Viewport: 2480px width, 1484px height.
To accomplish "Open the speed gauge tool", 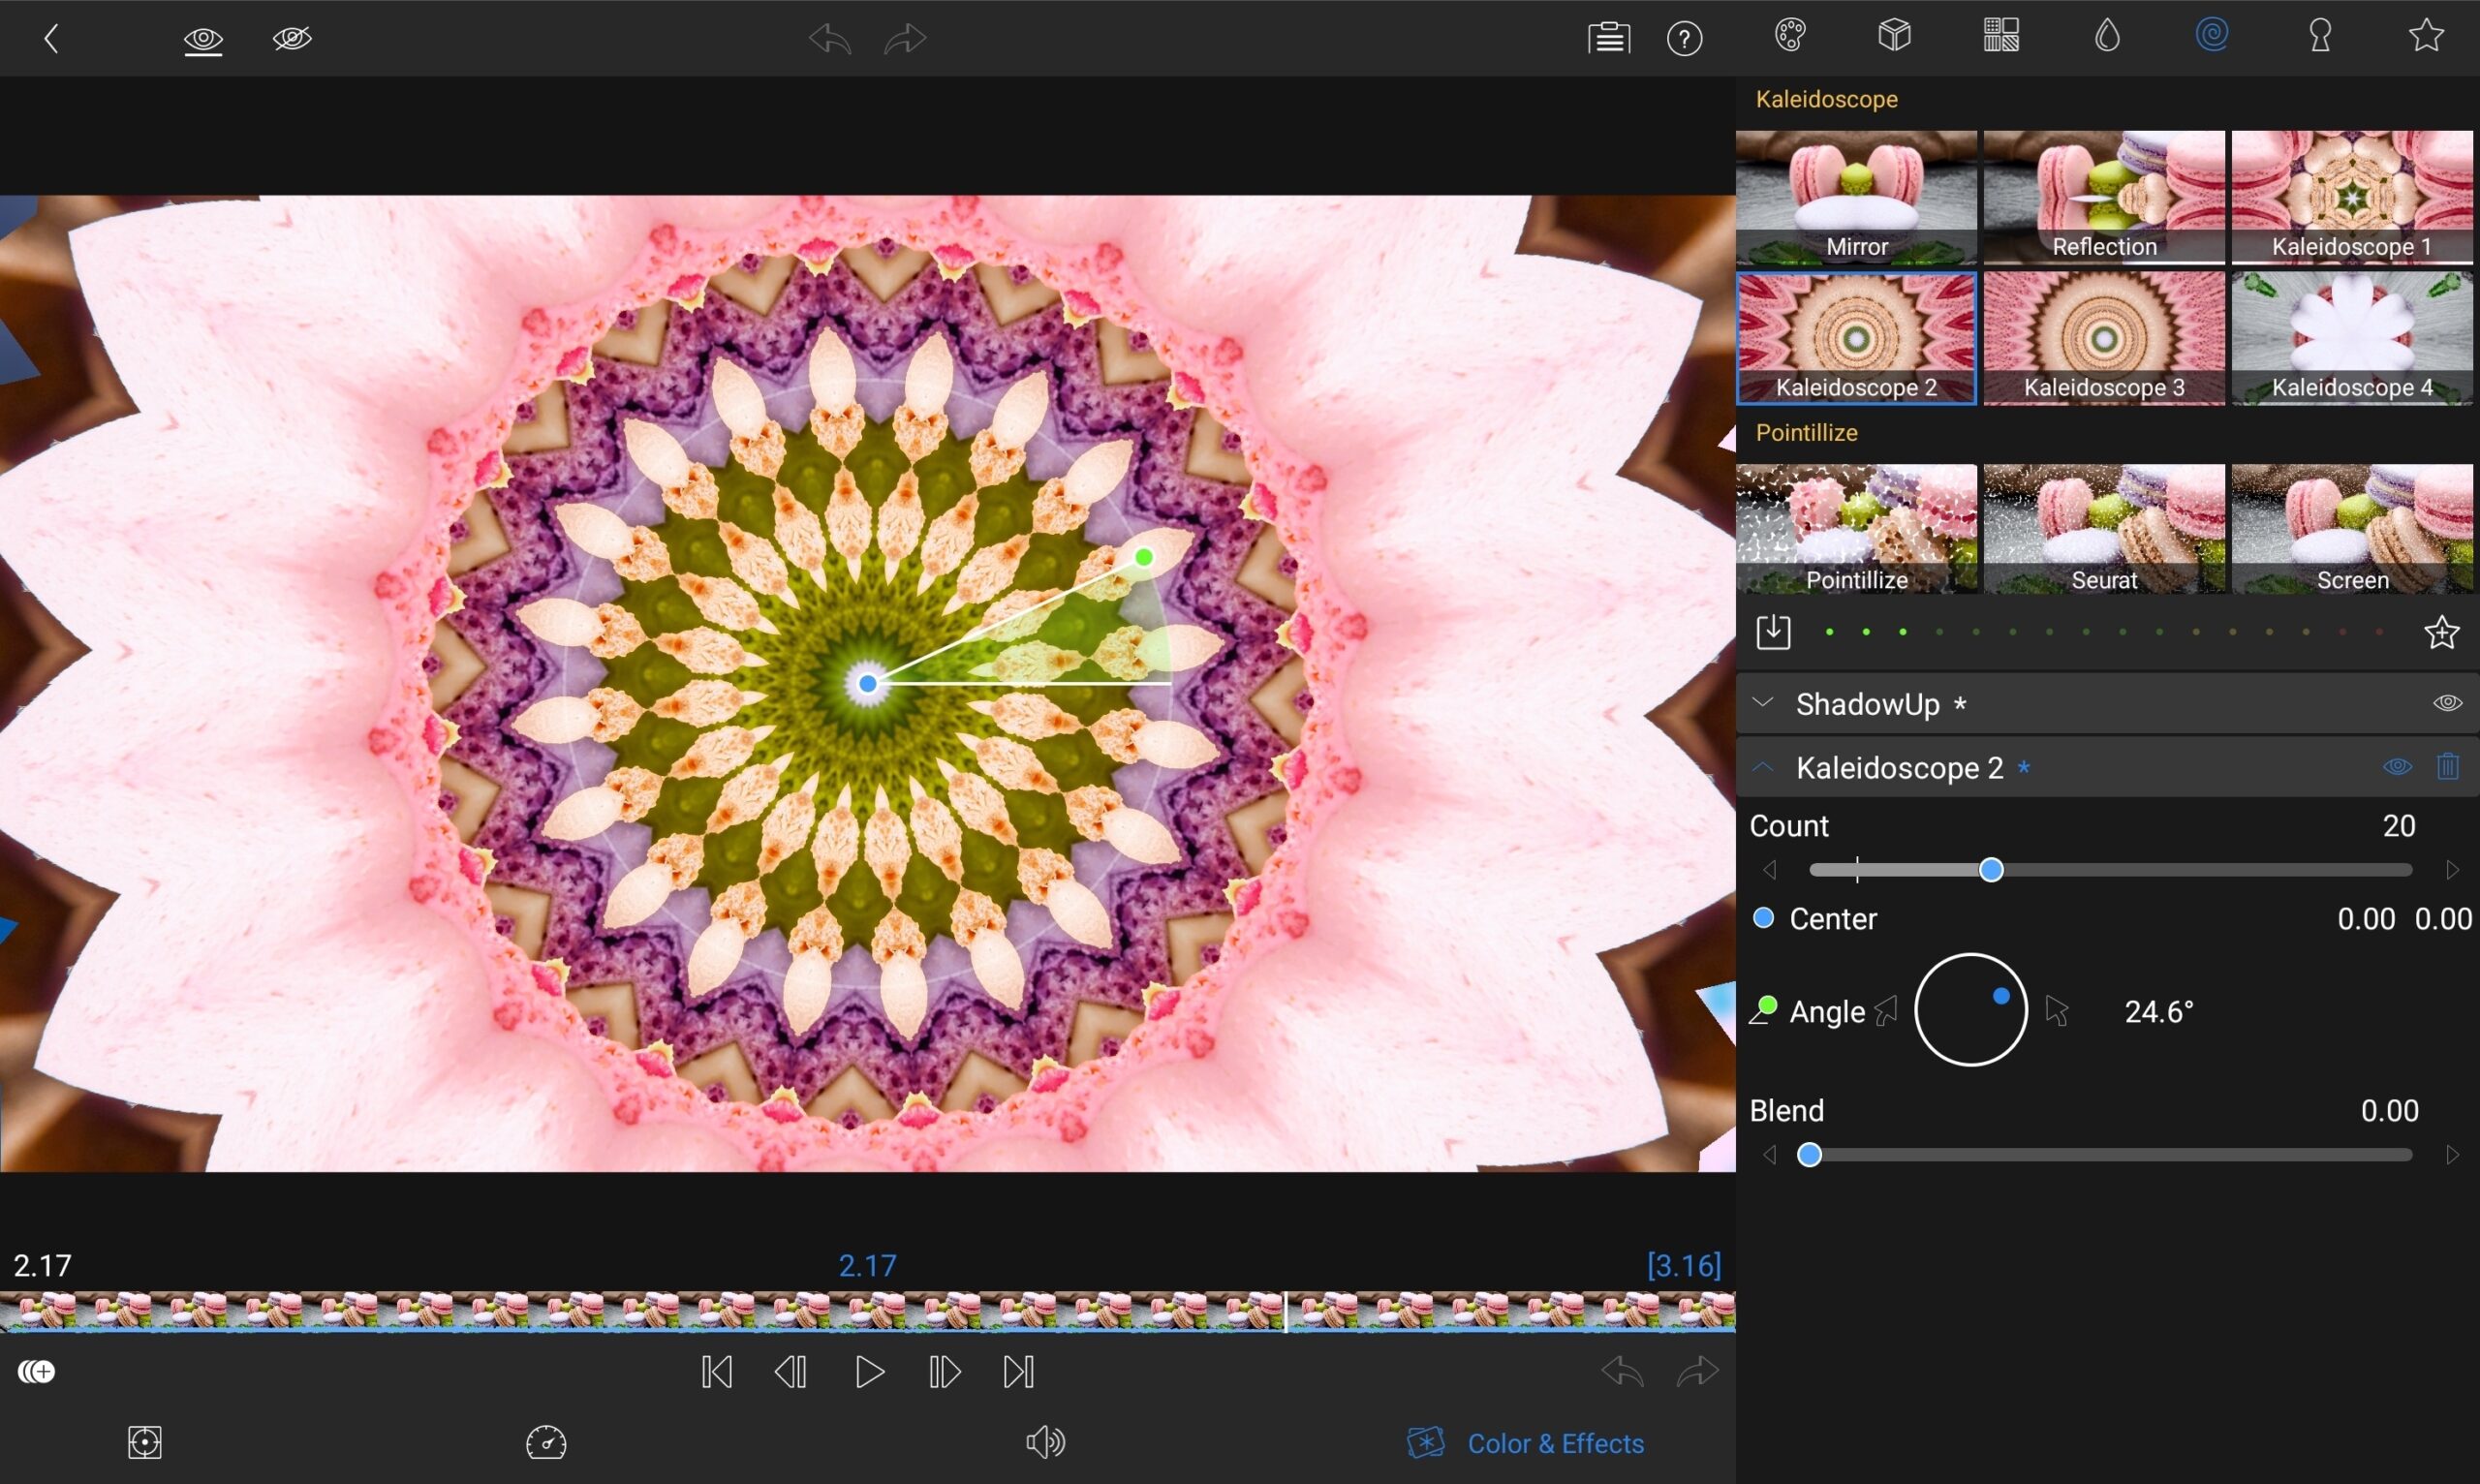I will click(546, 1442).
